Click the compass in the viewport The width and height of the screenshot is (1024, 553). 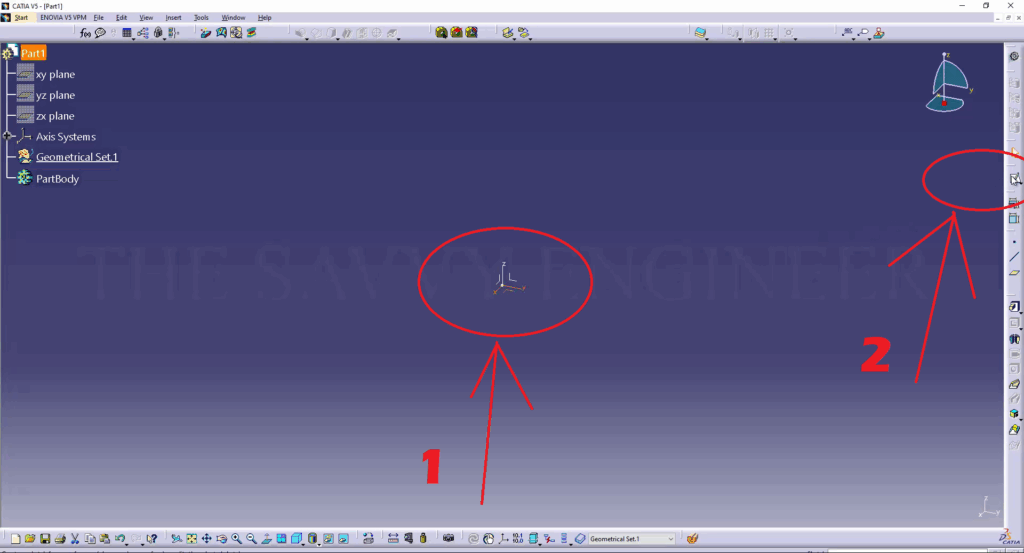(948, 84)
